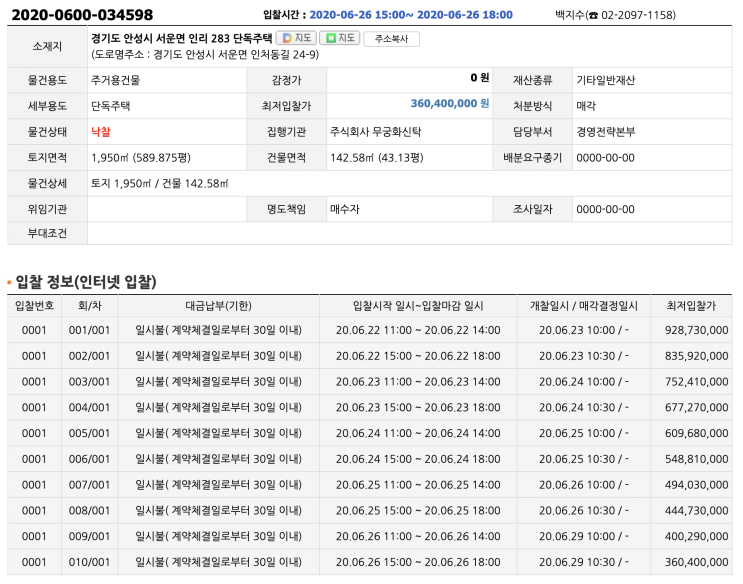This screenshot has height=584, width=743.
Task: Click bid period 20.06.23 11:00 ~ 20.06.23 14:00
Action: 418,382
